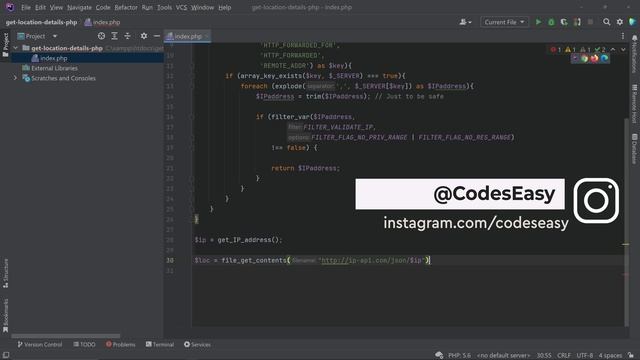Open the Edit menu

pos(40,7)
